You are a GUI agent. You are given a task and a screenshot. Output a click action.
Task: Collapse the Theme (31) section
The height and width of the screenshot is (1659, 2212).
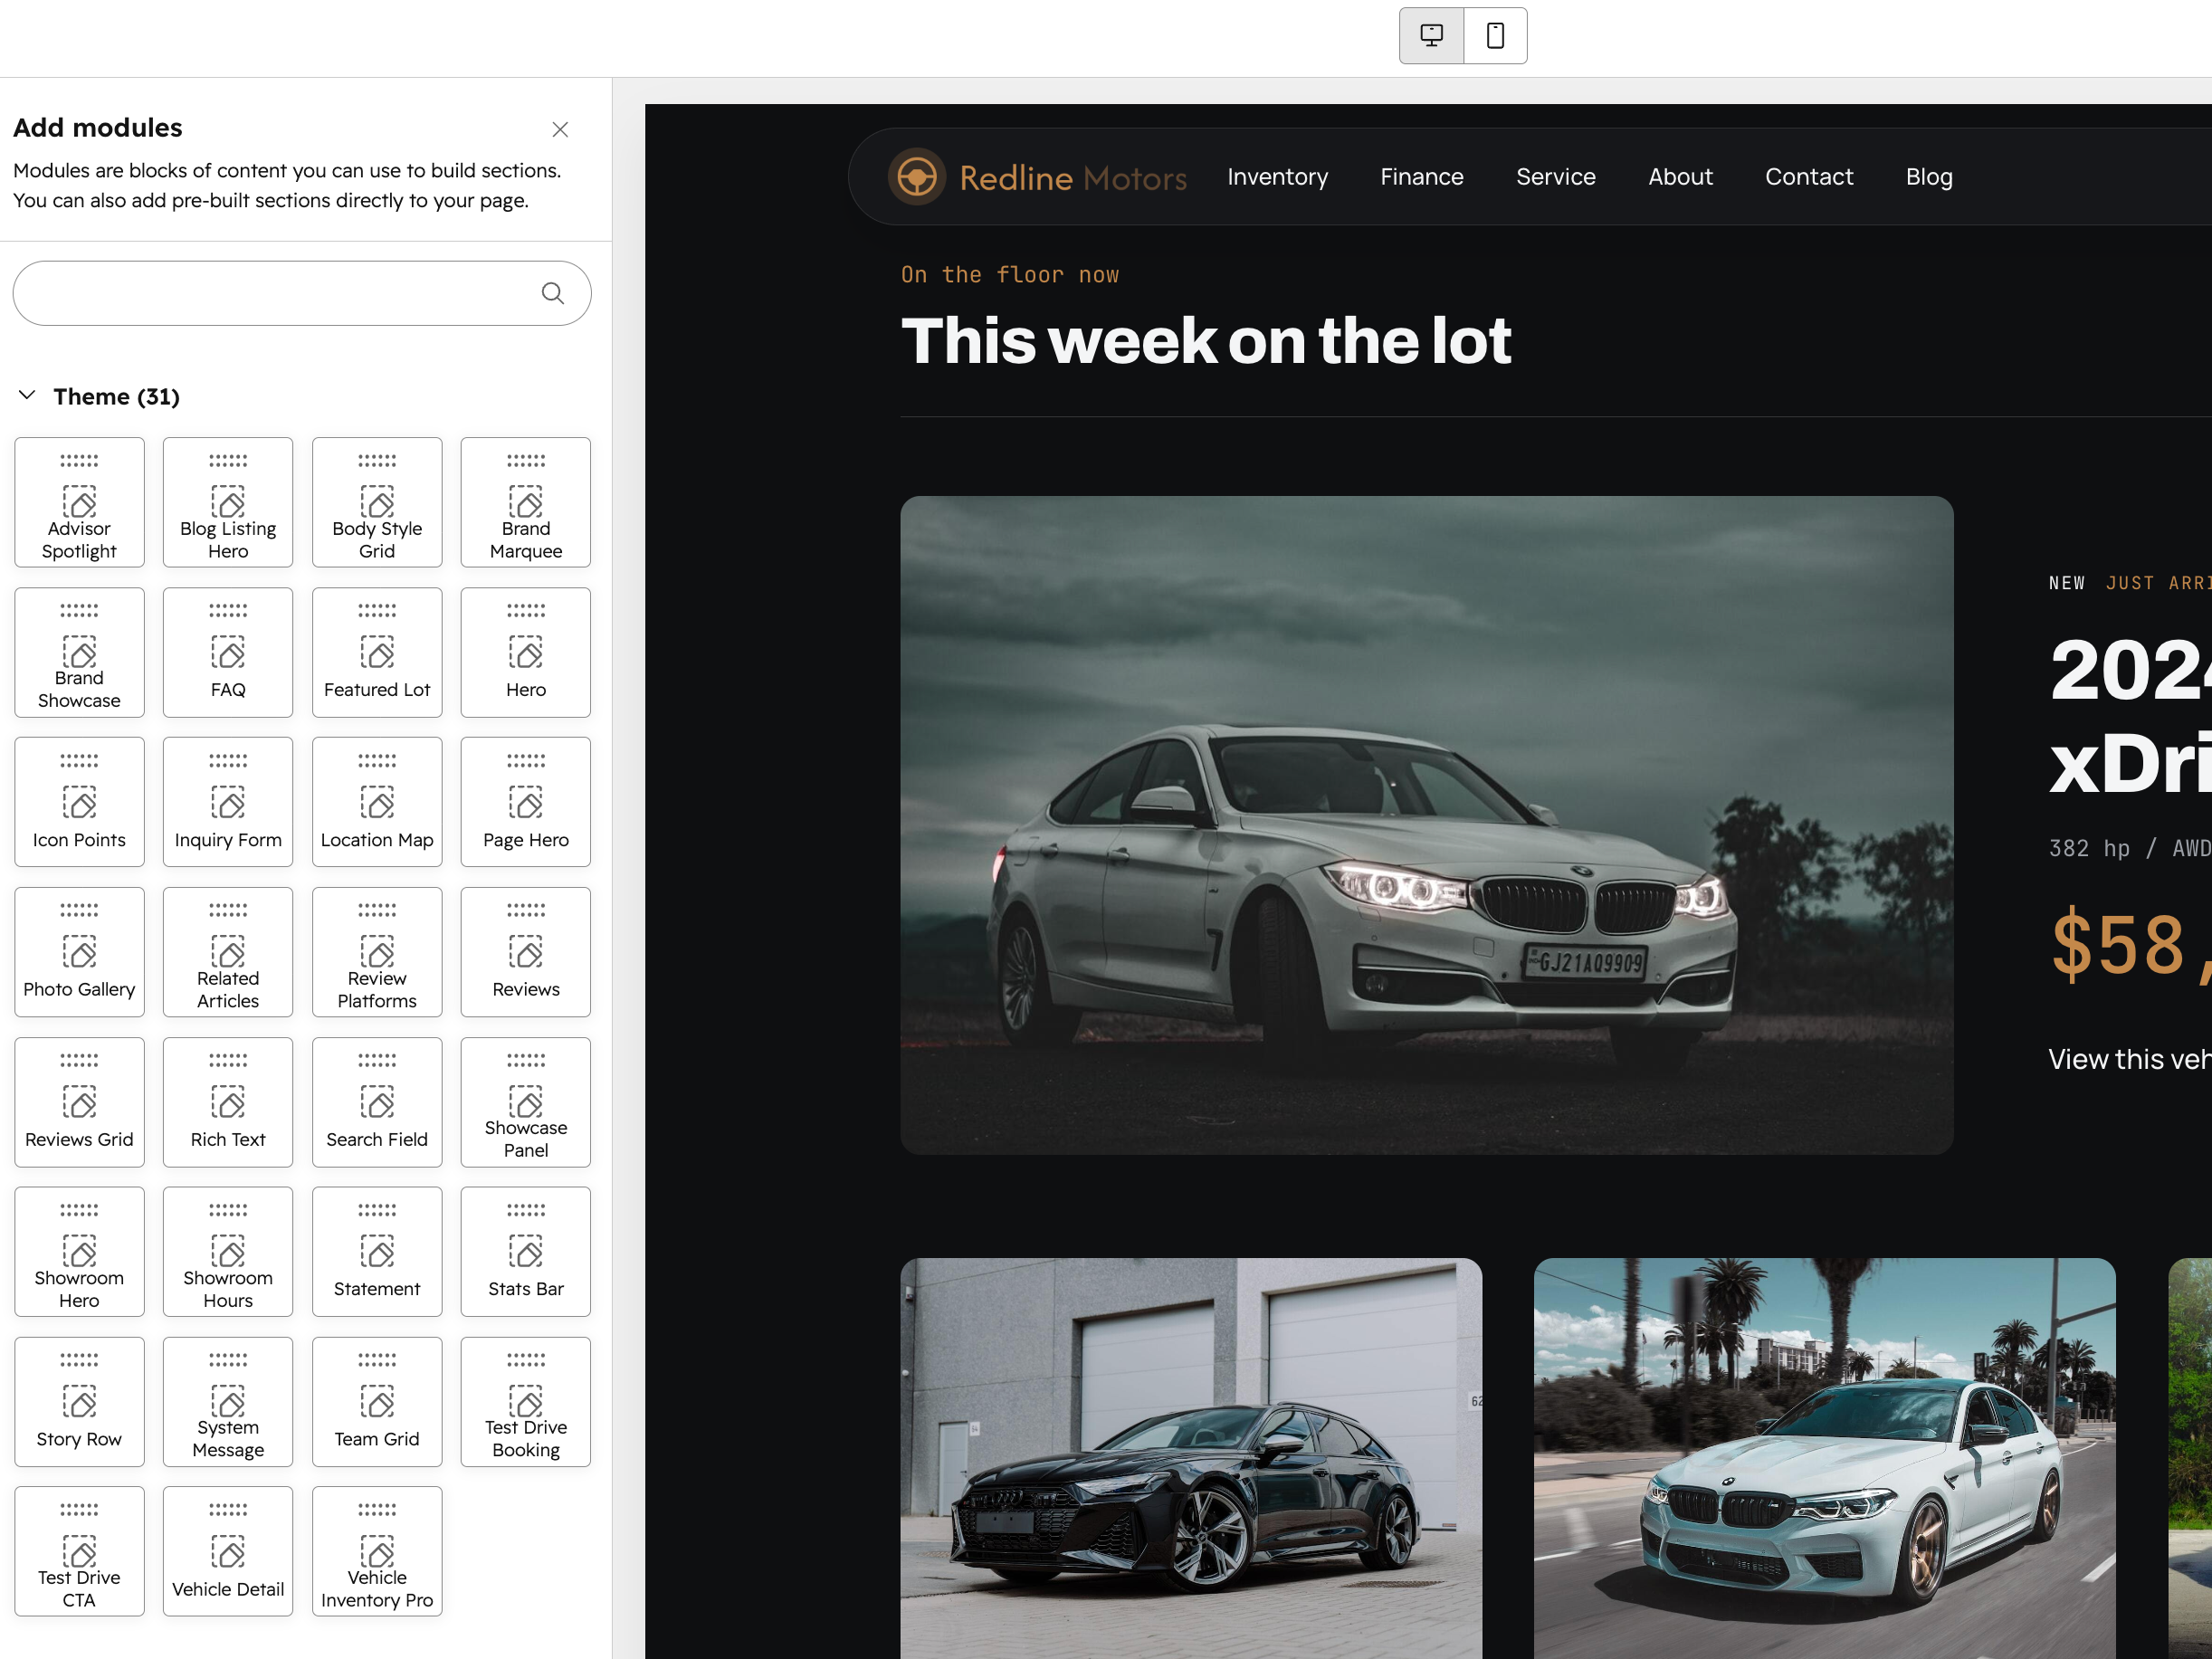click(27, 396)
